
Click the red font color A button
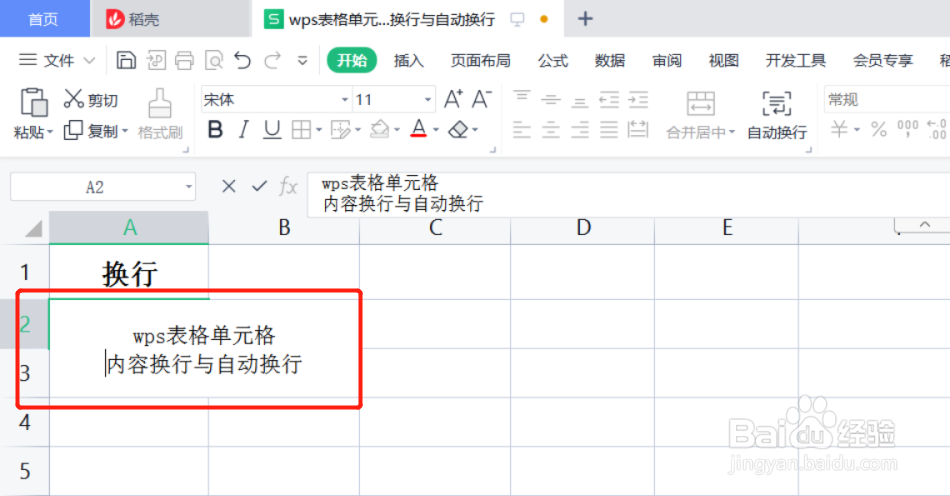coord(418,129)
